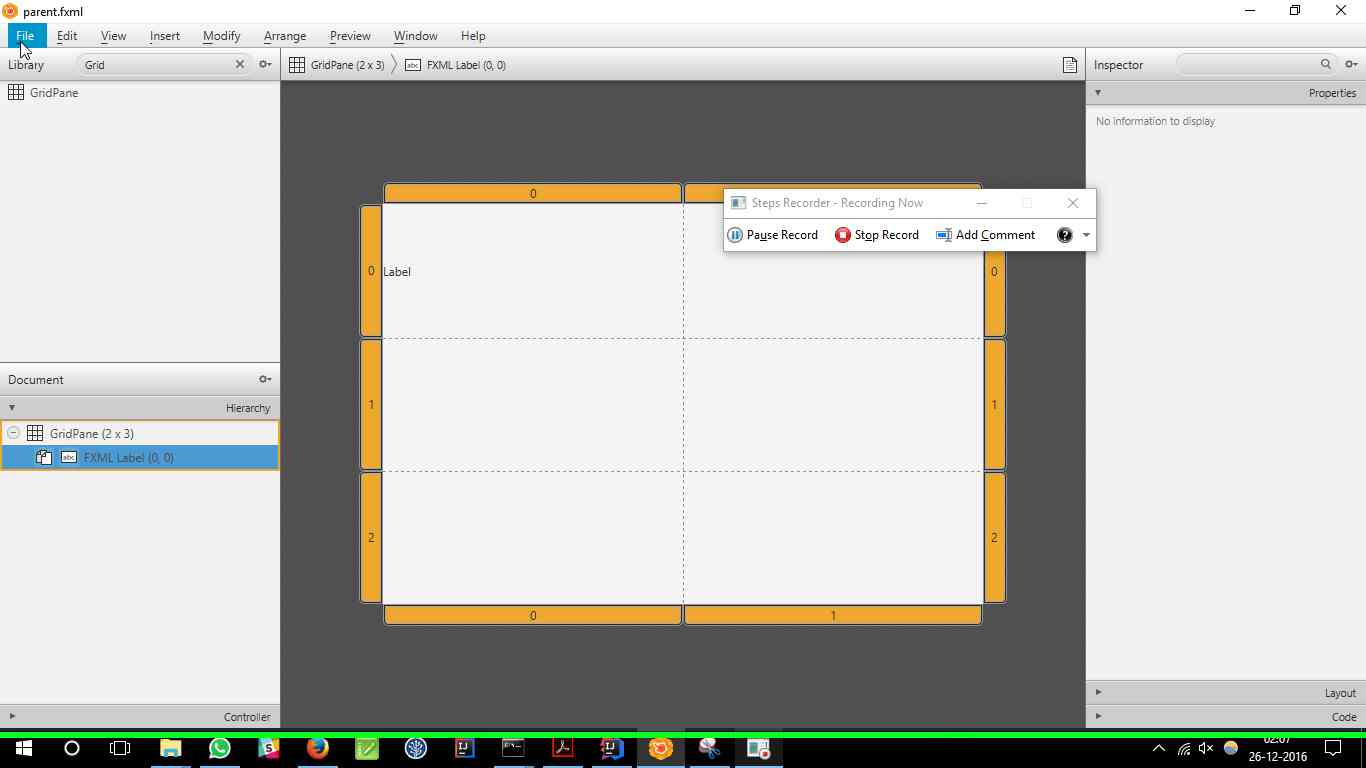
Task: Open the Document panel gear menu
Action: point(265,379)
